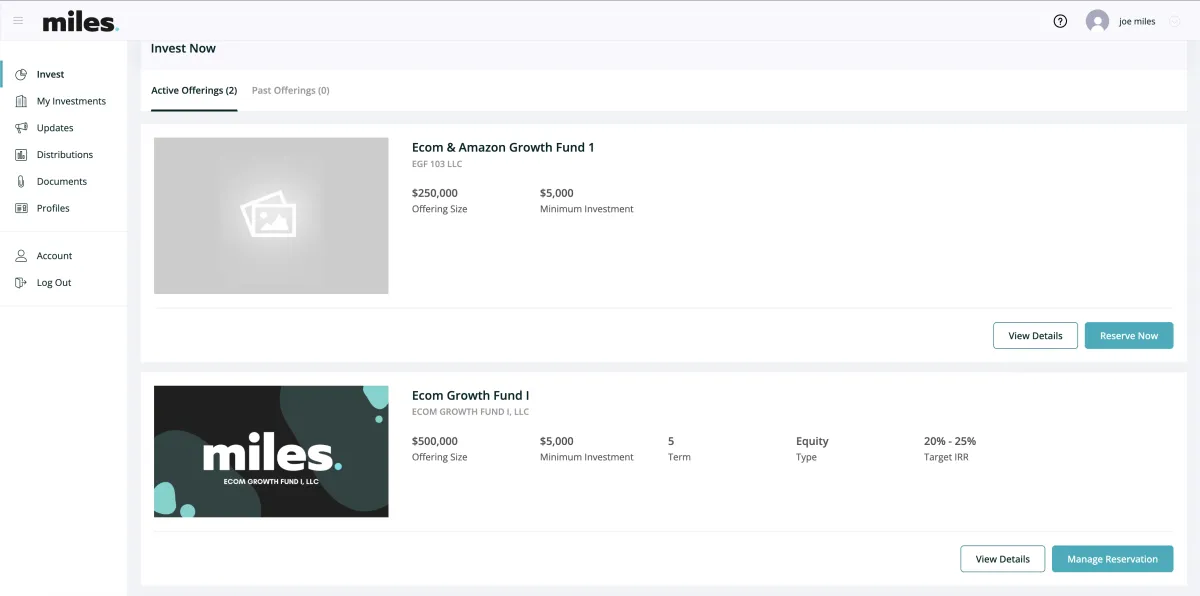The width and height of the screenshot is (1200, 596).
Task: View Details for Ecom Growth Fund I
Action: pyautogui.click(x=1002, y=559)
